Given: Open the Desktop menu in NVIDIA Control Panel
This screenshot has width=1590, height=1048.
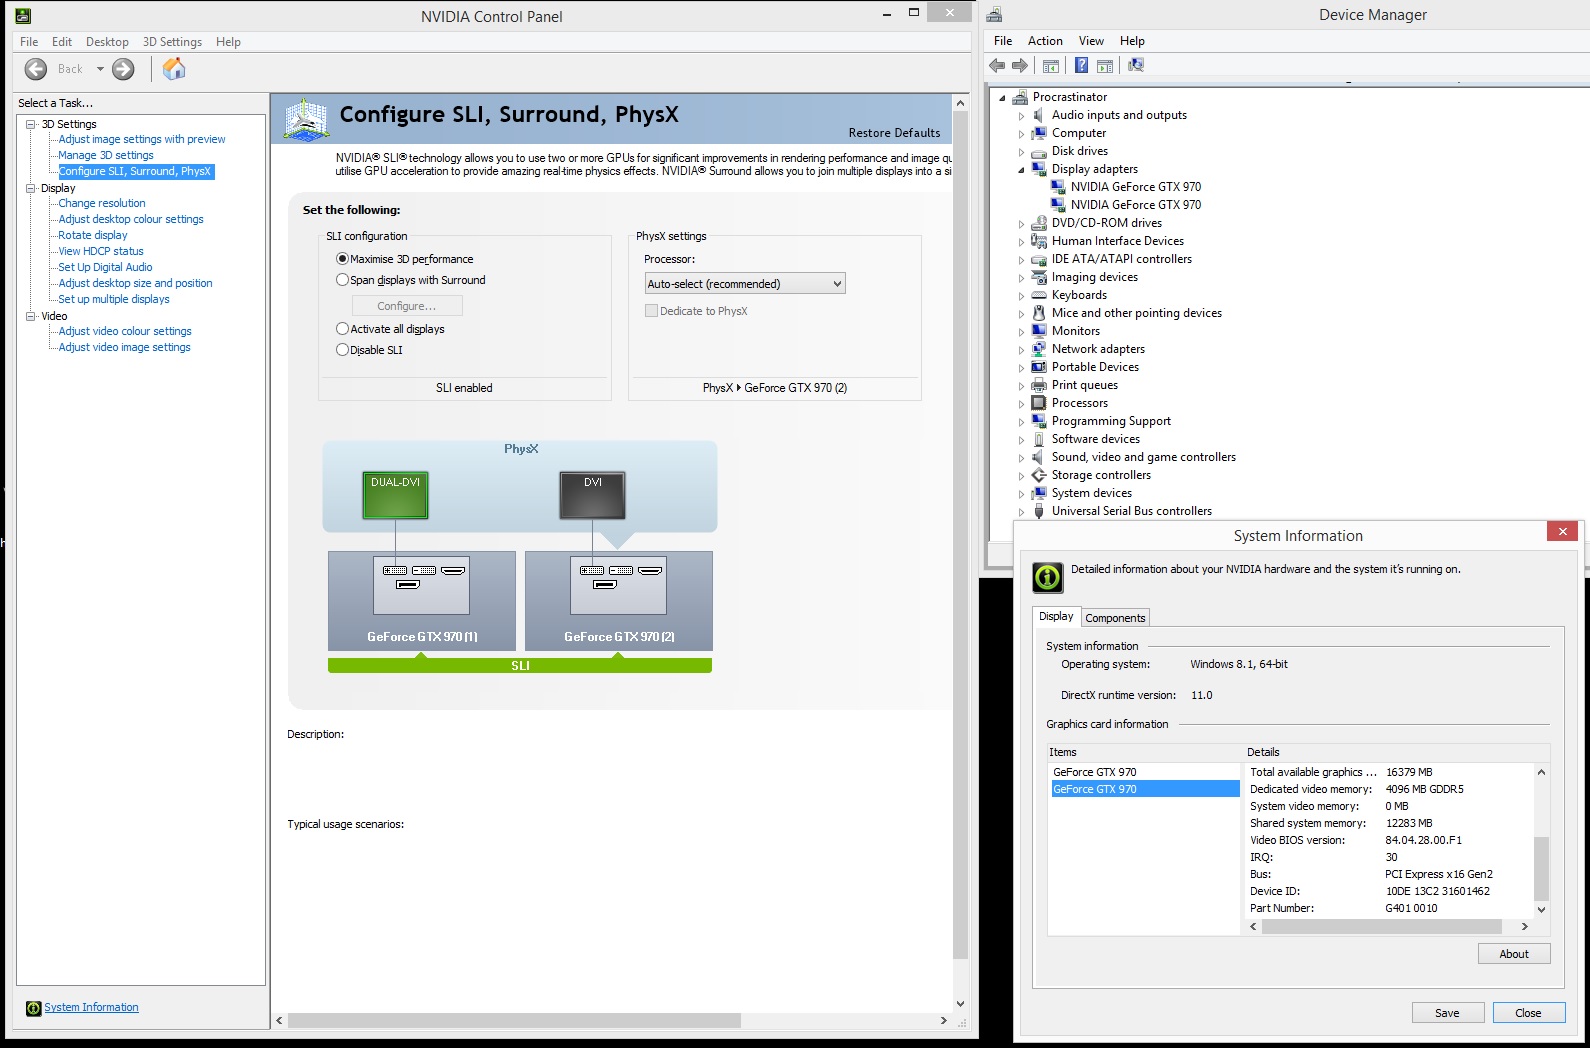Looking at the screenshot, I should point(107,42).
